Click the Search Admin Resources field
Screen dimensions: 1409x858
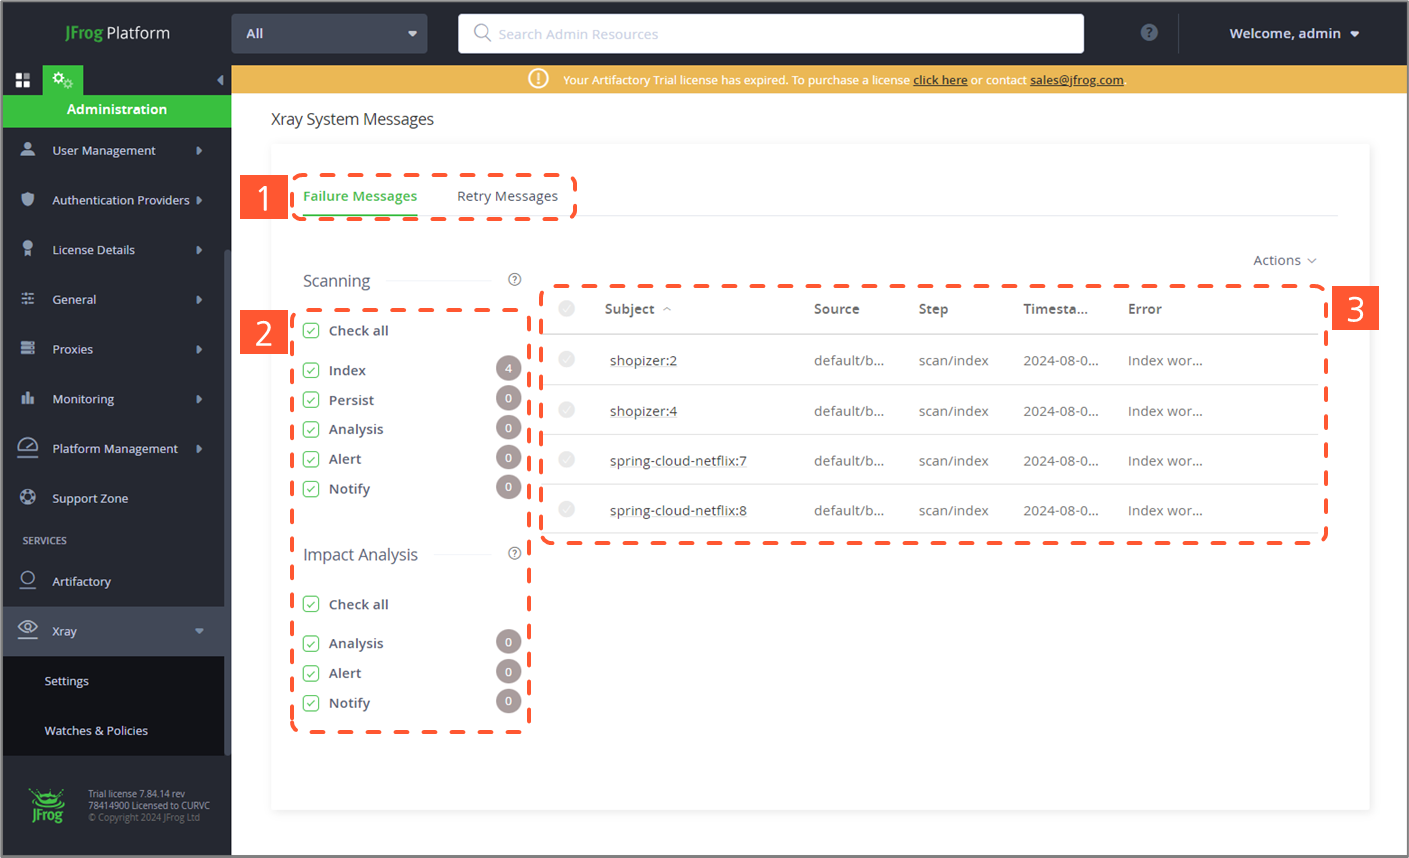point(771,33)
